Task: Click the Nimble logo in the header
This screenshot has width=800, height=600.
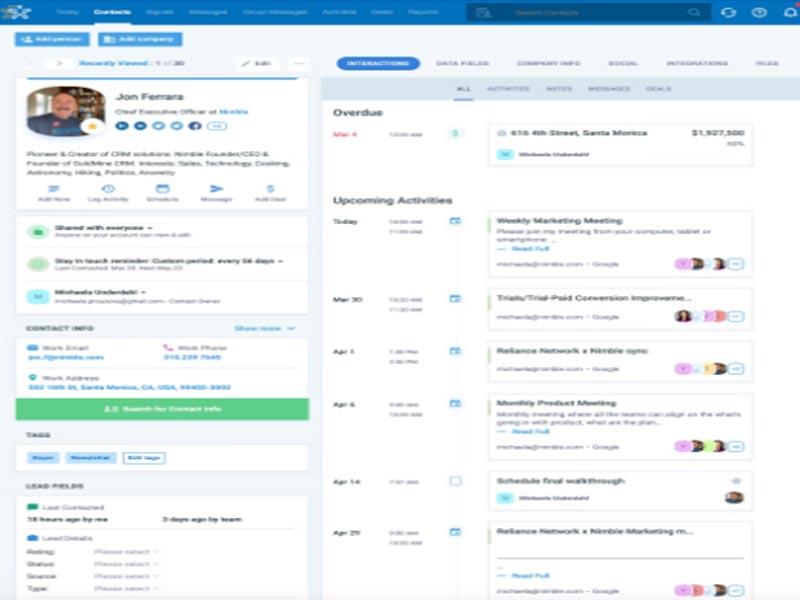Action: click(x=17, y=12)
